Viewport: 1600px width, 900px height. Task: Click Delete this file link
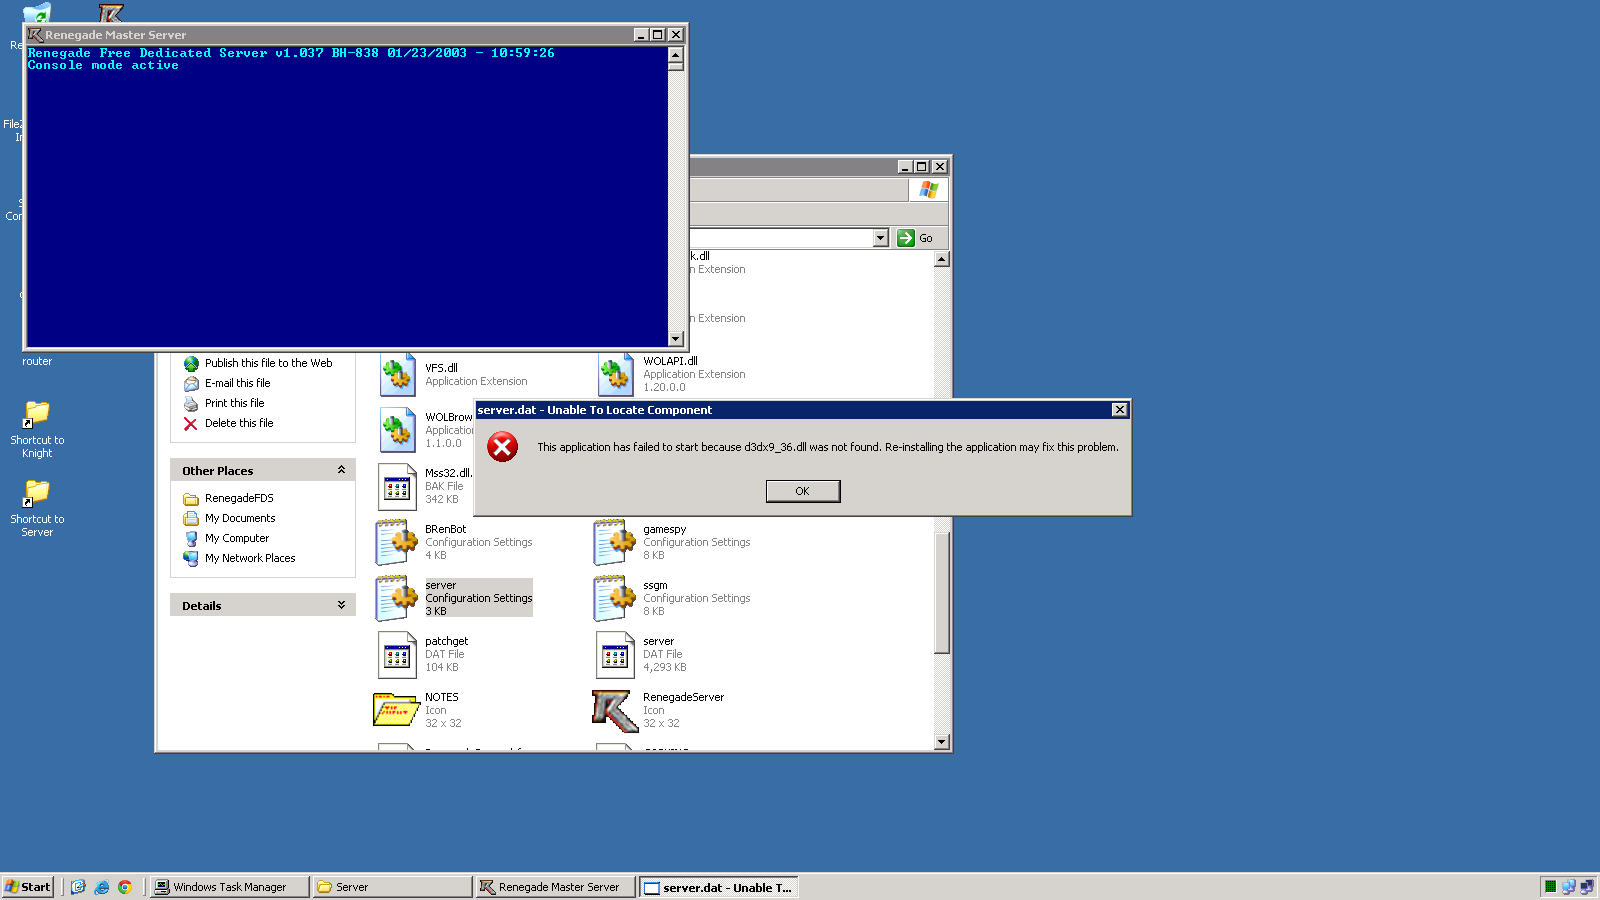(x=238, y=423)
